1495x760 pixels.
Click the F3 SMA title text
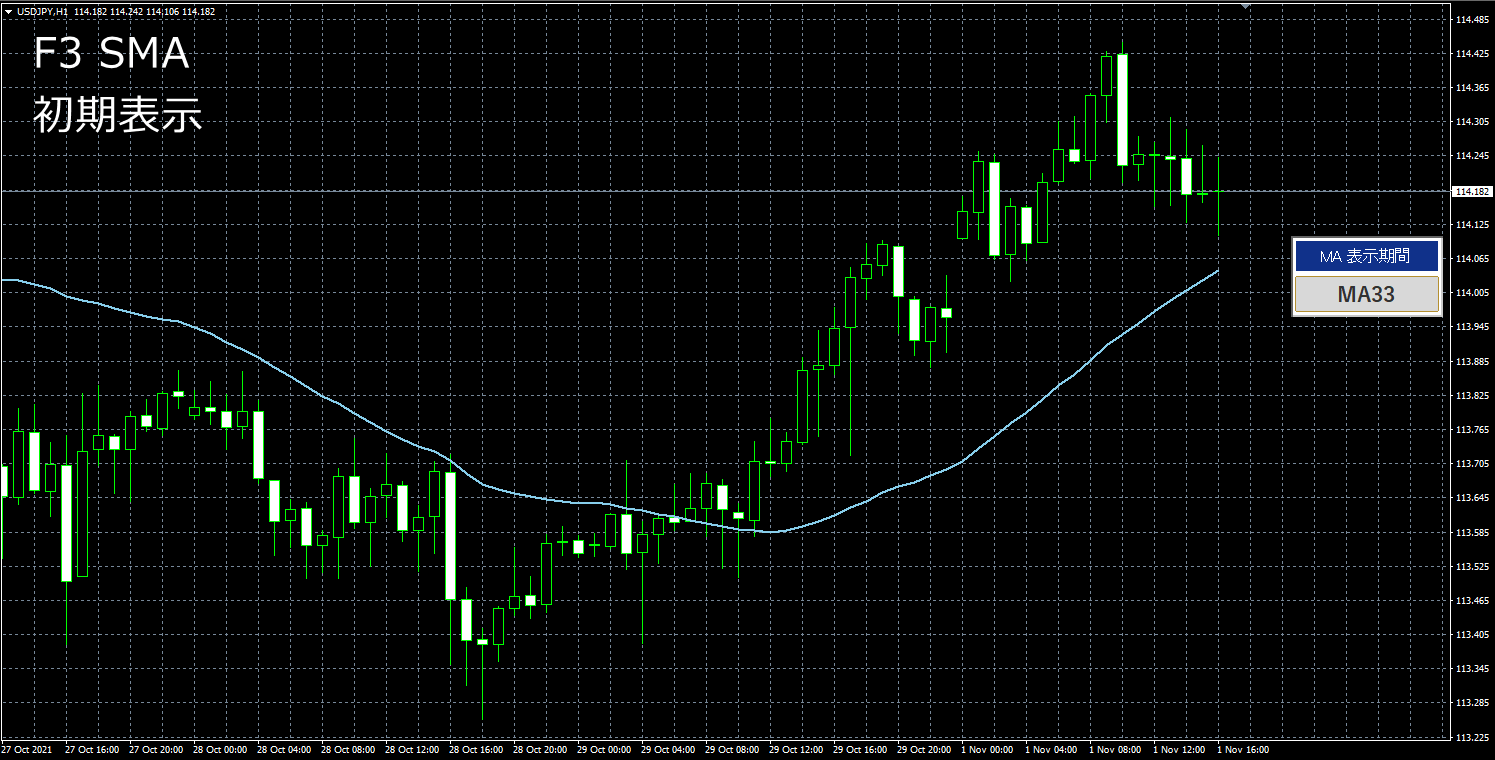point(111,54)
